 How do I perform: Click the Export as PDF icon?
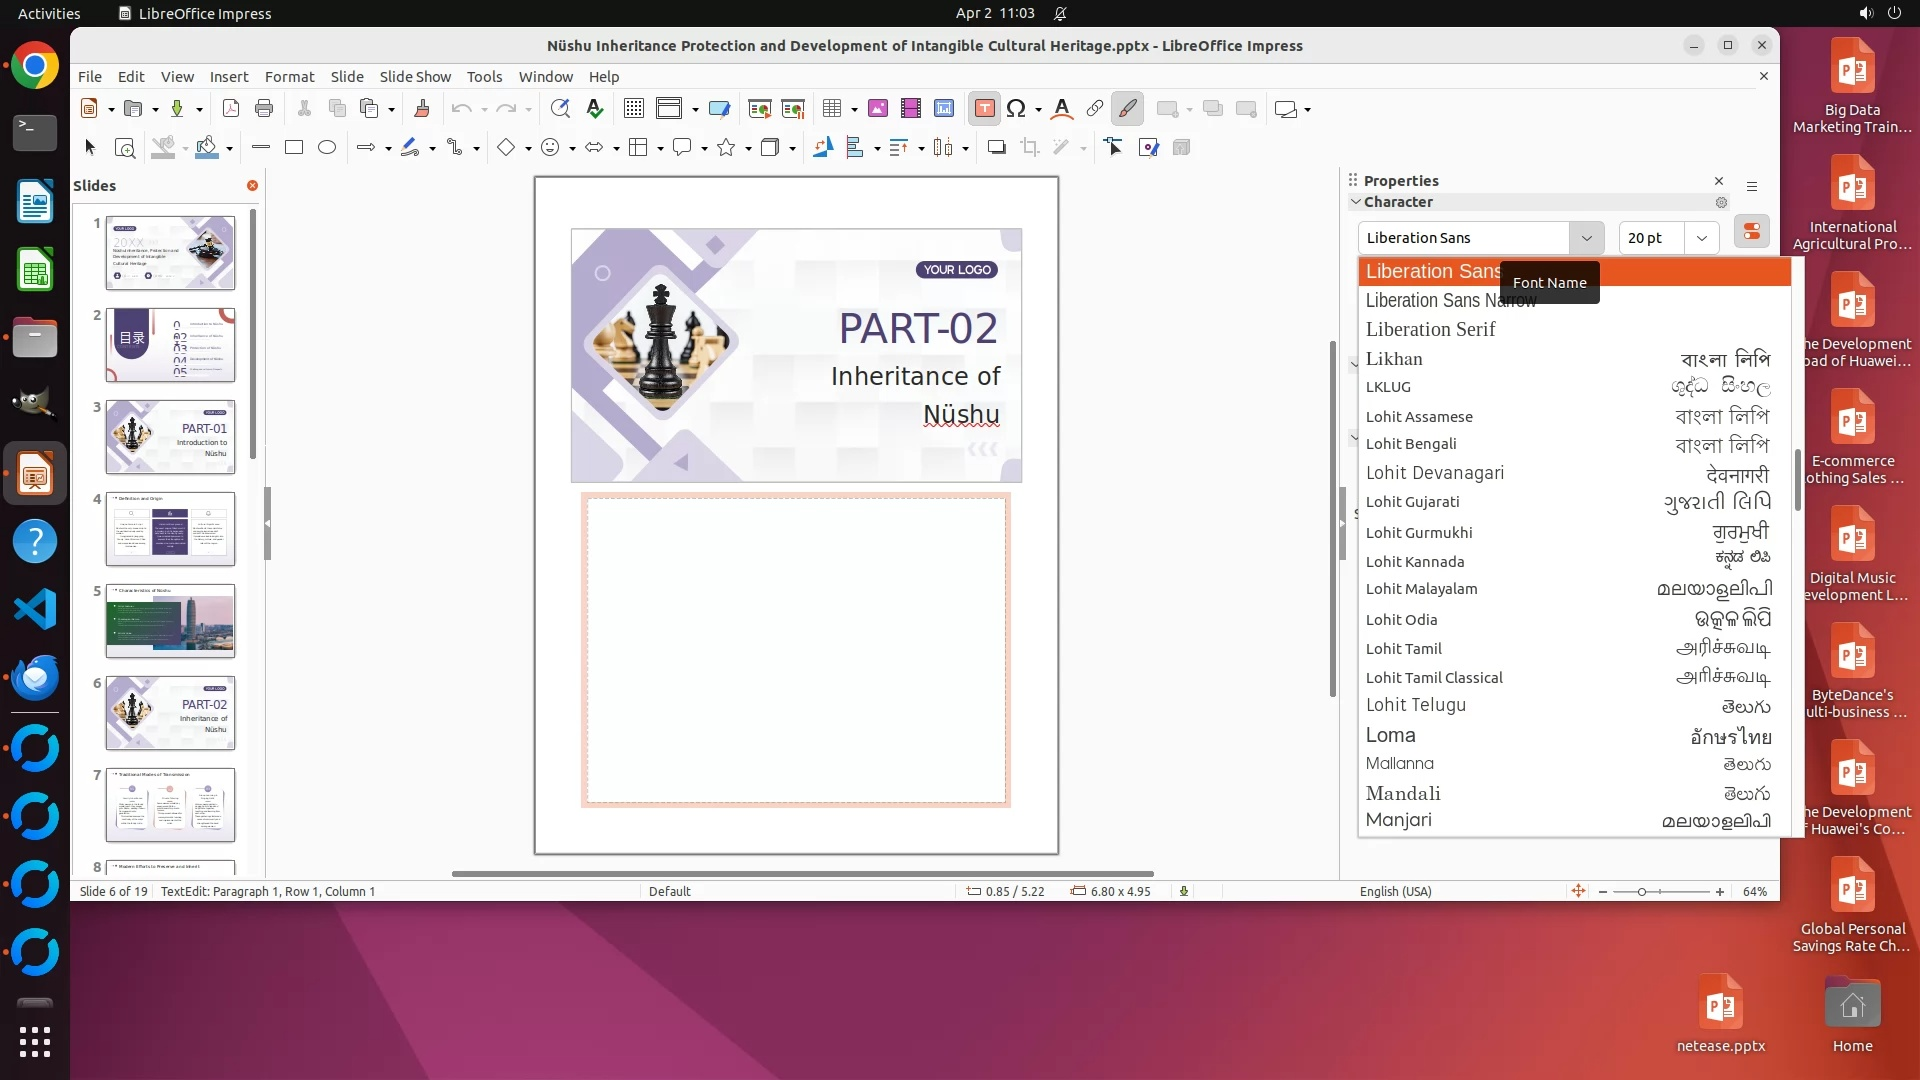pos(231,109)
